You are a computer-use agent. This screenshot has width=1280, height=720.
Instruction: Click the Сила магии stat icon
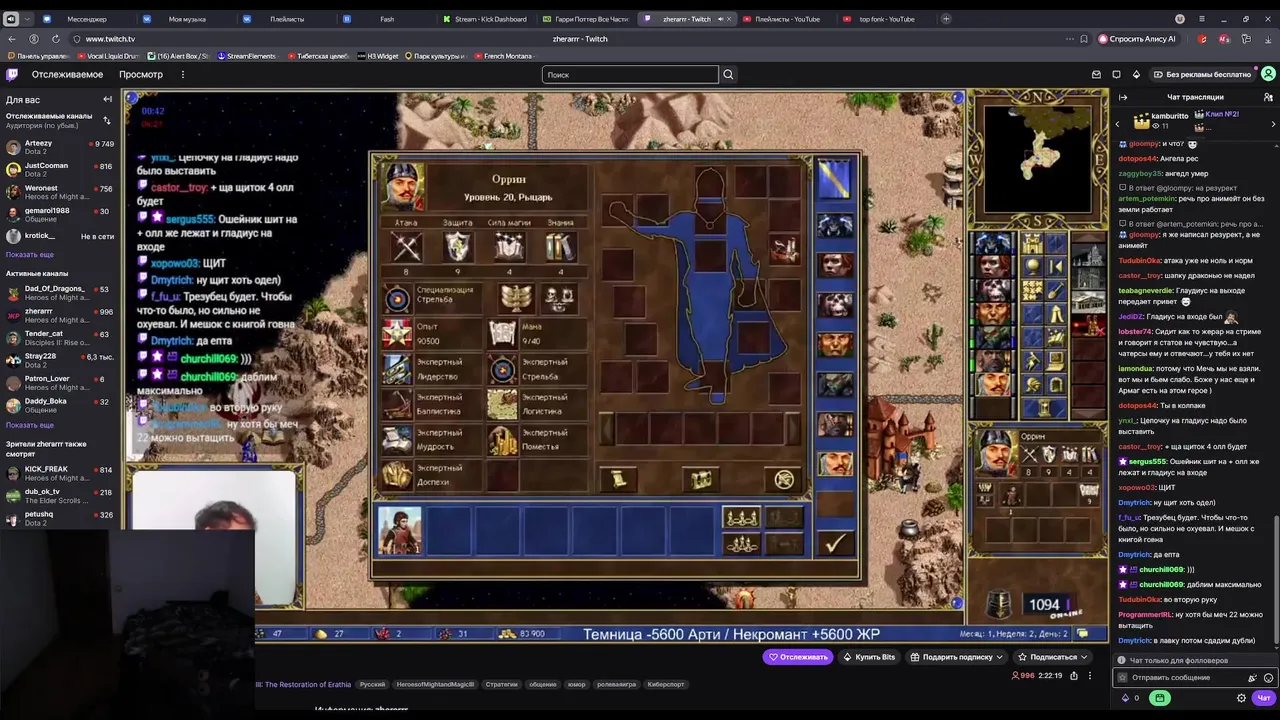coord(508,246)
